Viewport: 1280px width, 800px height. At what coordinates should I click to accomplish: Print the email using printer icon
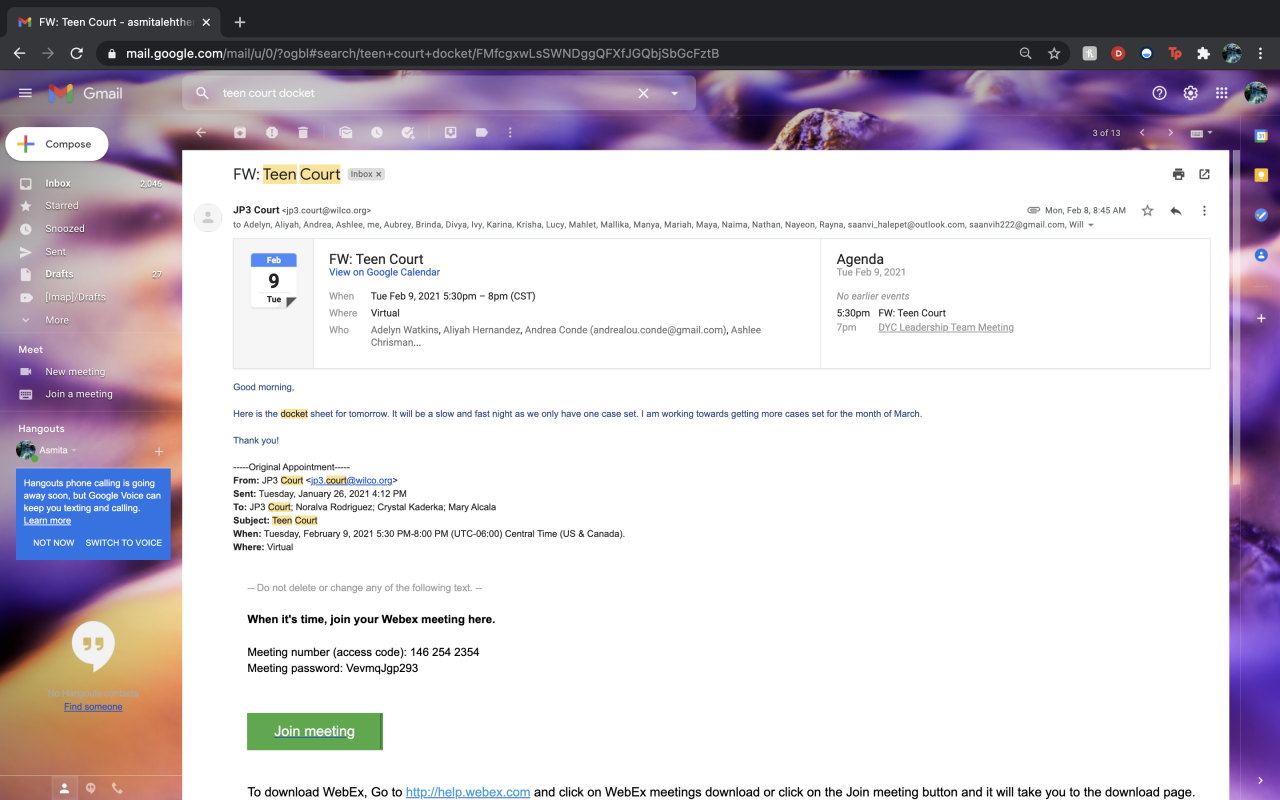(x=1178, y=174)
